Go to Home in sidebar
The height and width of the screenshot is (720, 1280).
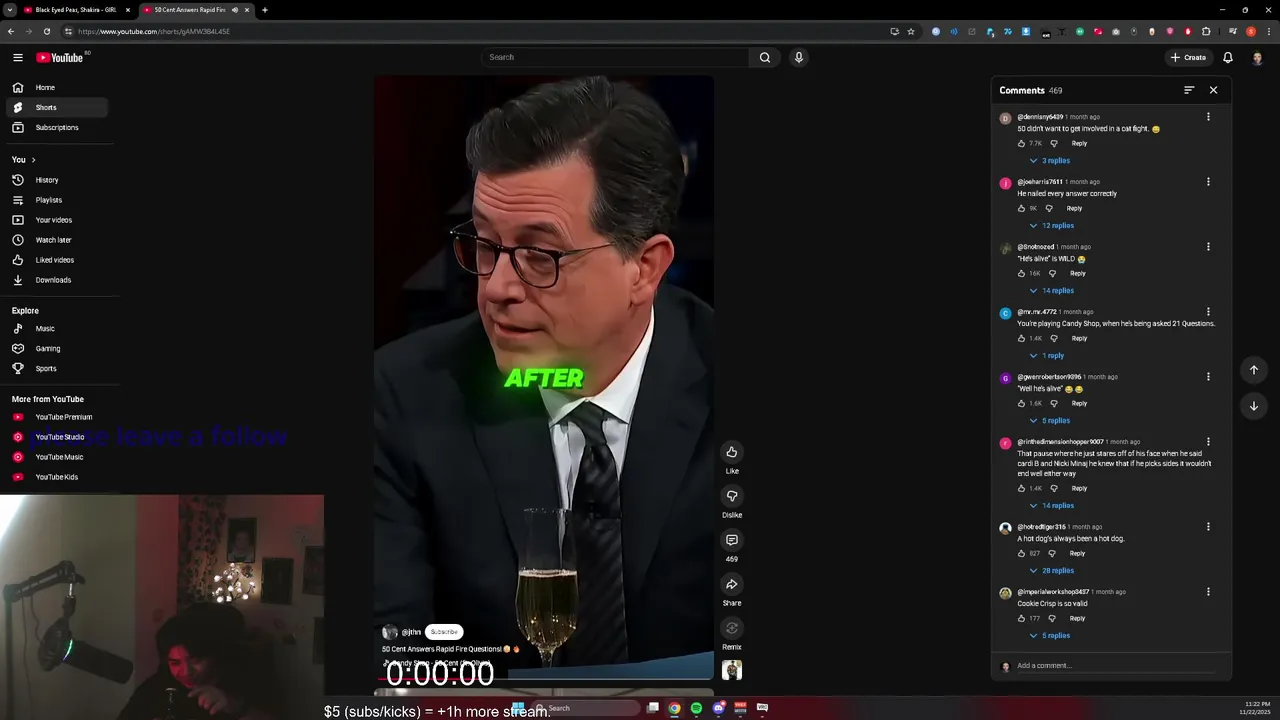coord(56,87)
